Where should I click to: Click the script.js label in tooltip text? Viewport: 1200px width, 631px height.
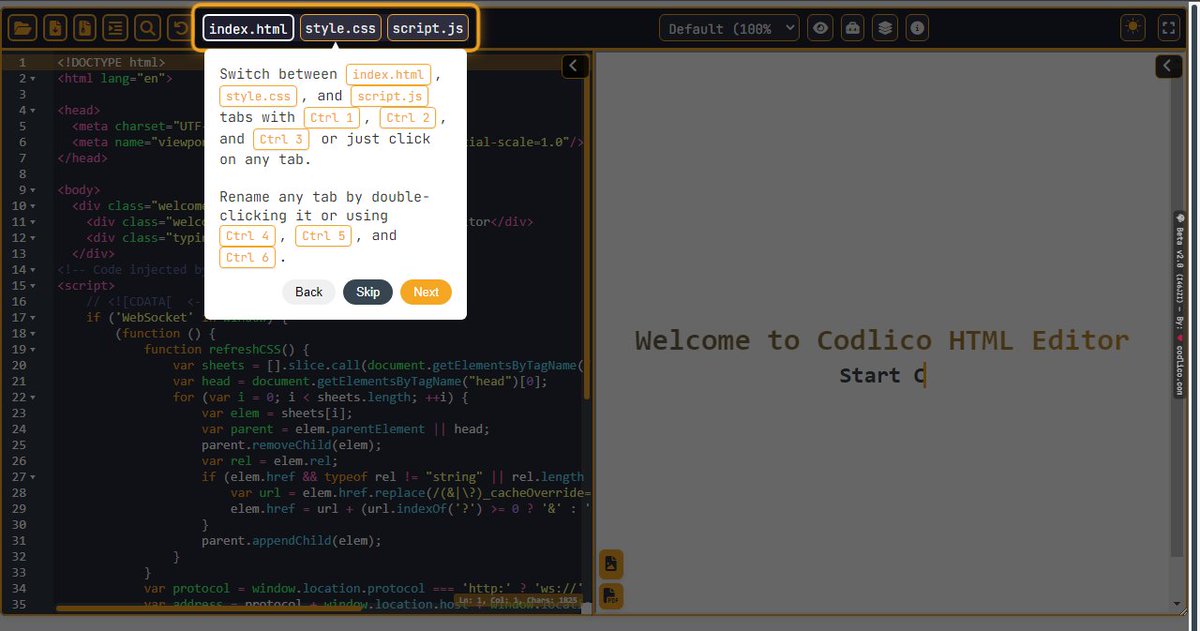click(x=389, y=97)
